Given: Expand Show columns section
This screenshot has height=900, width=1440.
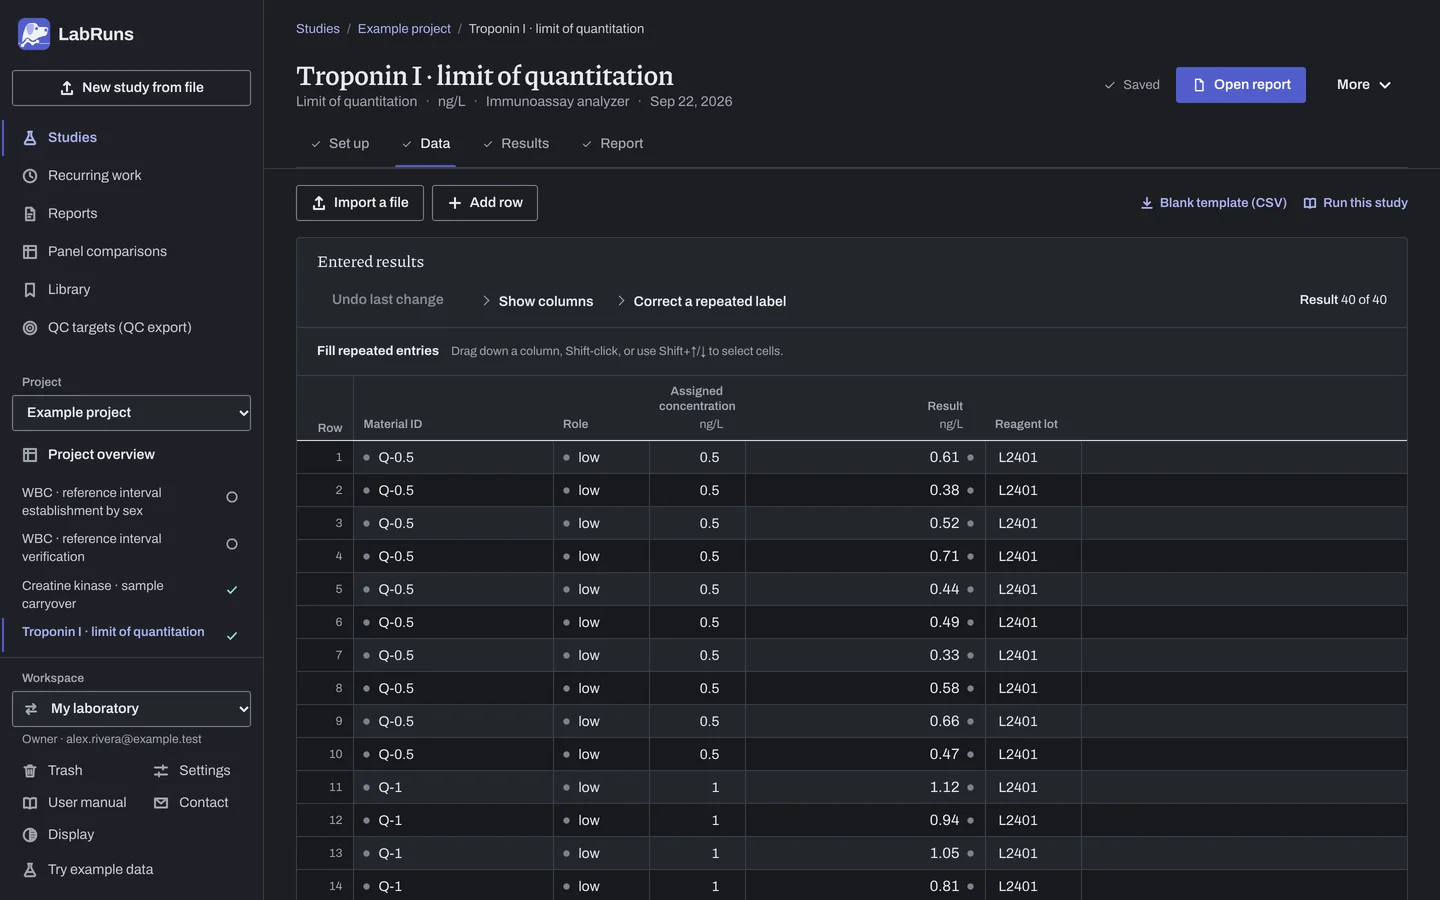Looking at the screenshot, I should click(x=537, y=301).
